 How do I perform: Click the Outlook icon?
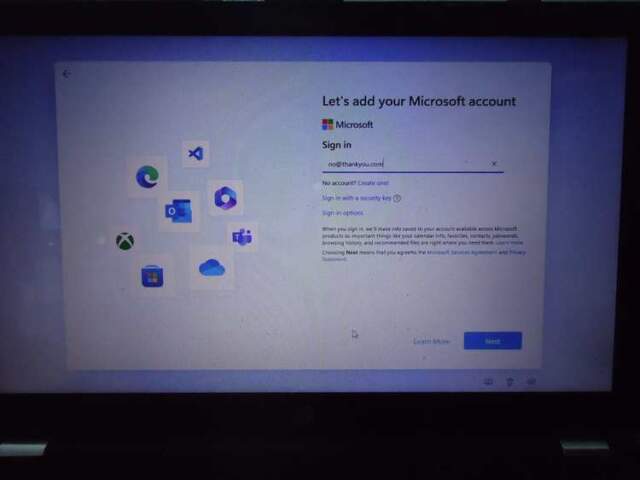[x=178, y=211]
